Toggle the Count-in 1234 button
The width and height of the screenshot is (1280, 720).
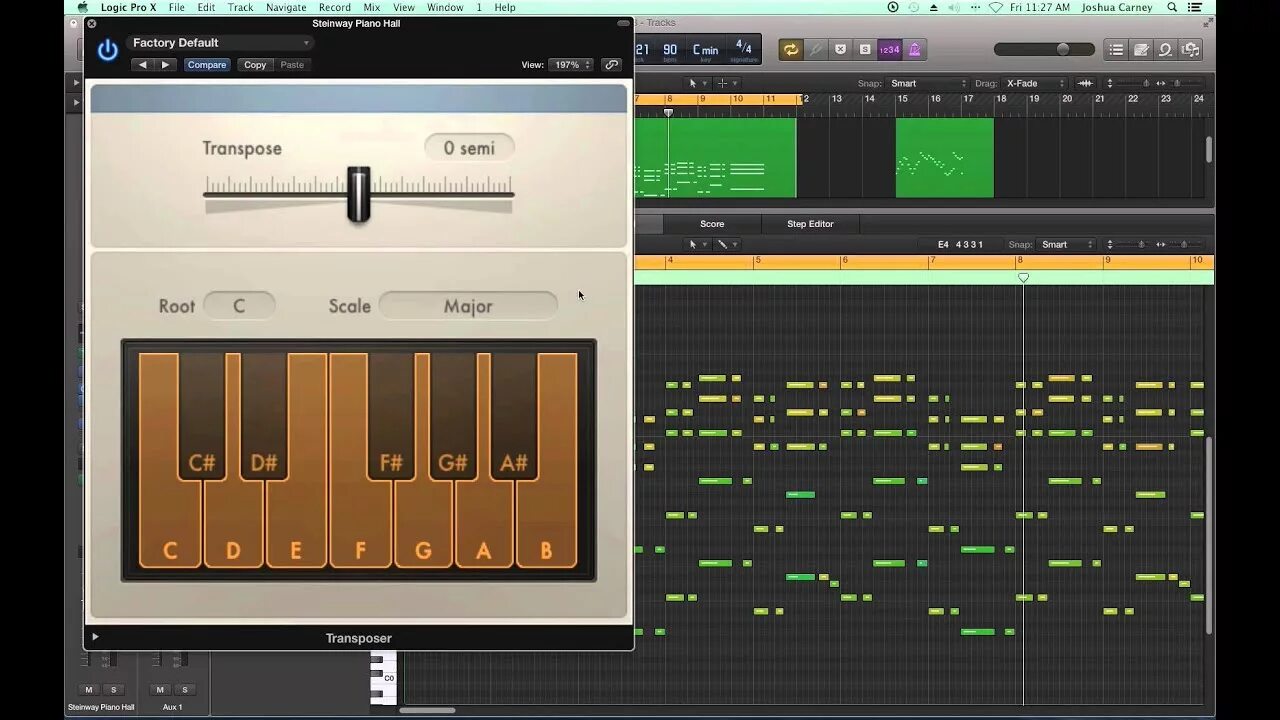[x=889, y=49]
